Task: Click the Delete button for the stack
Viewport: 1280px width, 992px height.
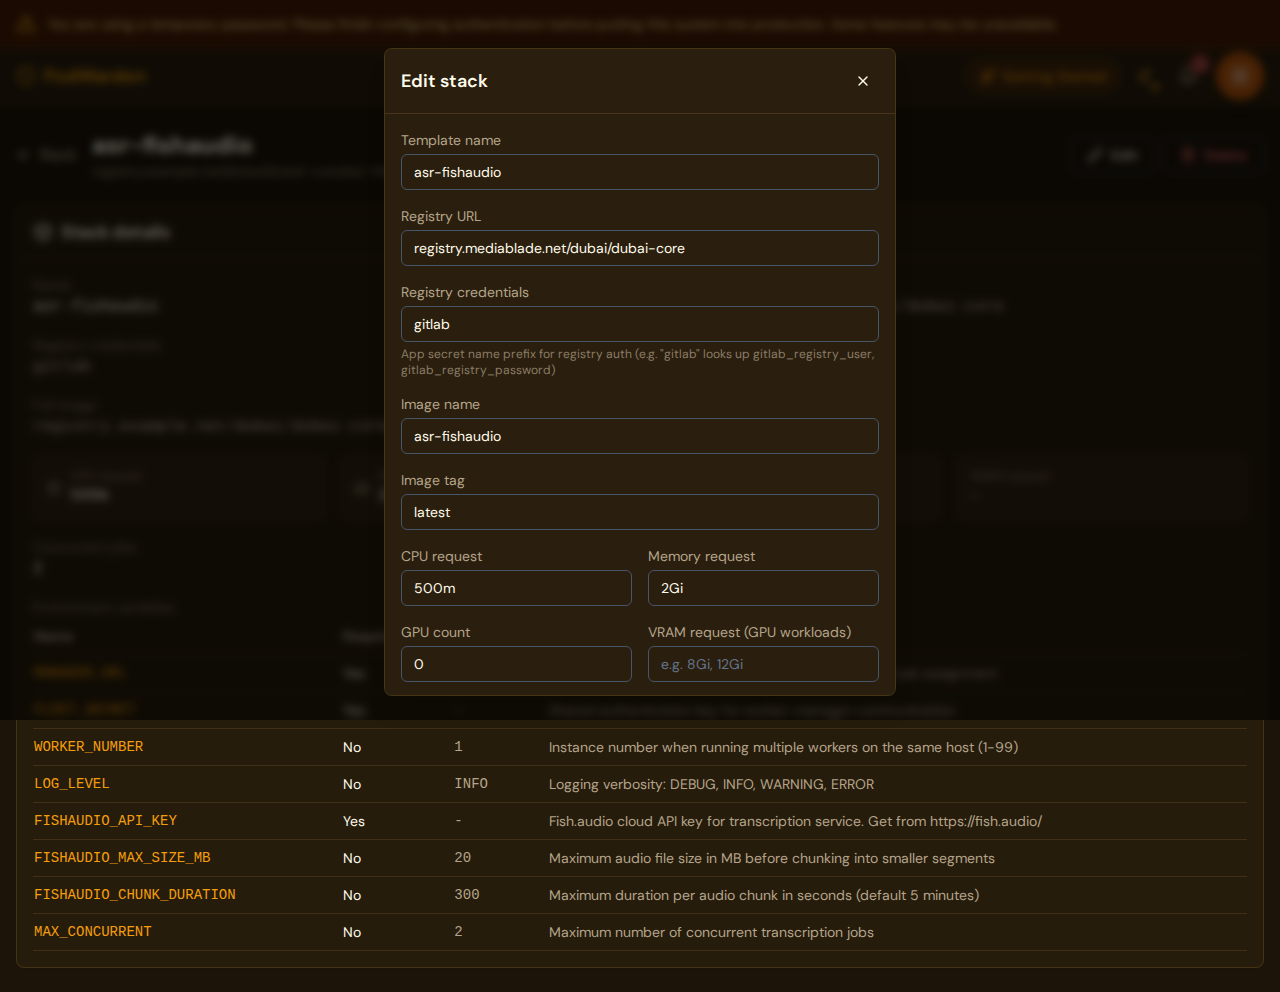Action: click(1214, 155)
